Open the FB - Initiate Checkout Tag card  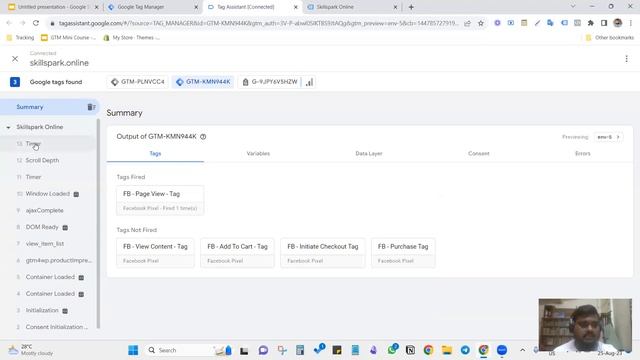click(x=322, y=253)
